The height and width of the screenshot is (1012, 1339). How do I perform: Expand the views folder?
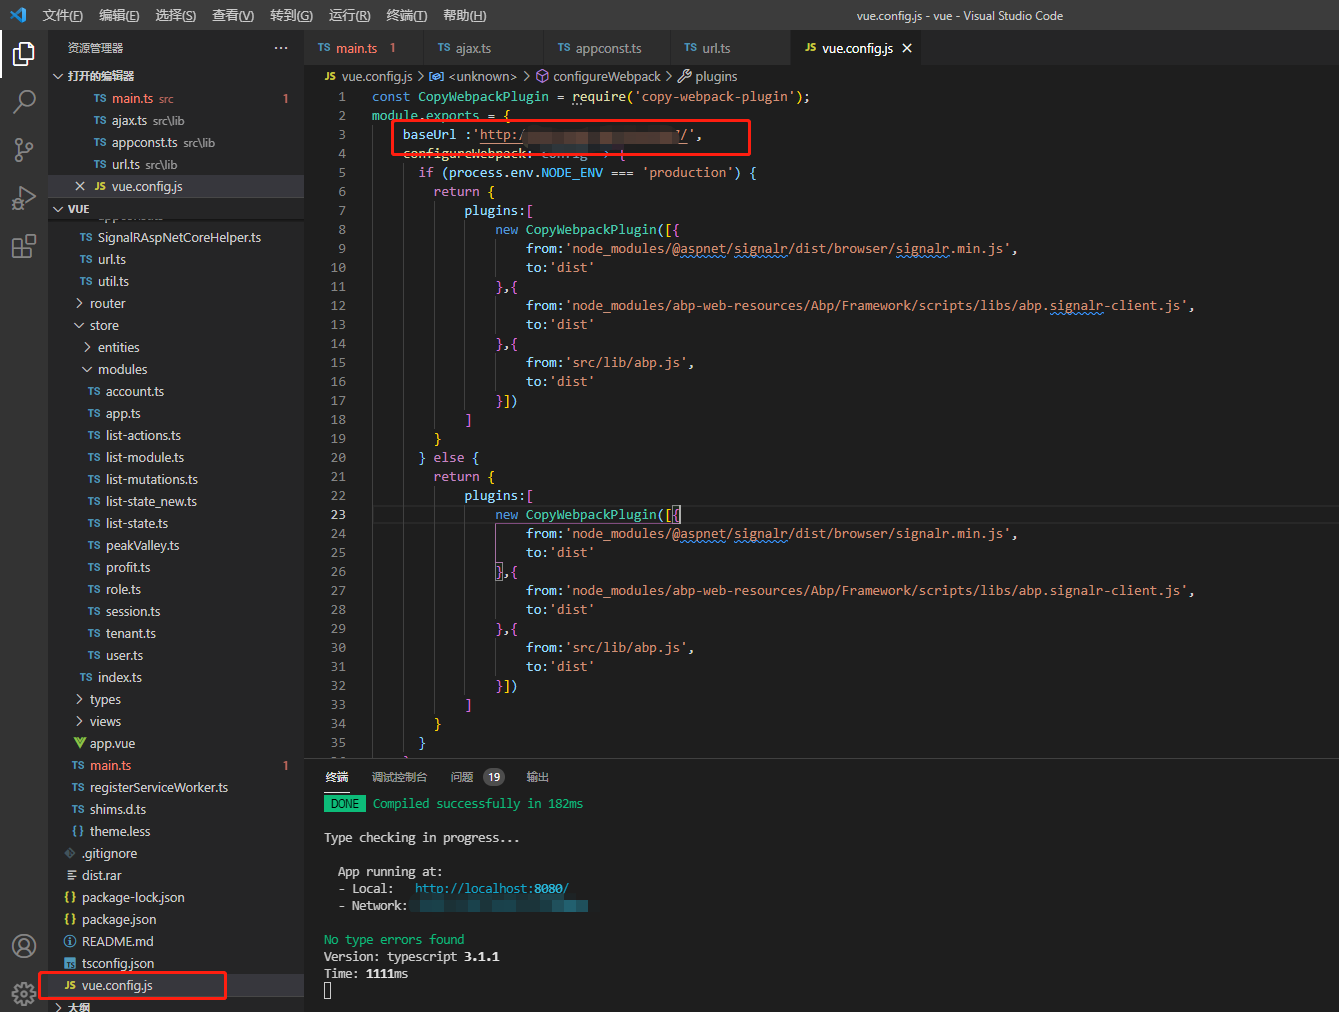tap(104, 722)
